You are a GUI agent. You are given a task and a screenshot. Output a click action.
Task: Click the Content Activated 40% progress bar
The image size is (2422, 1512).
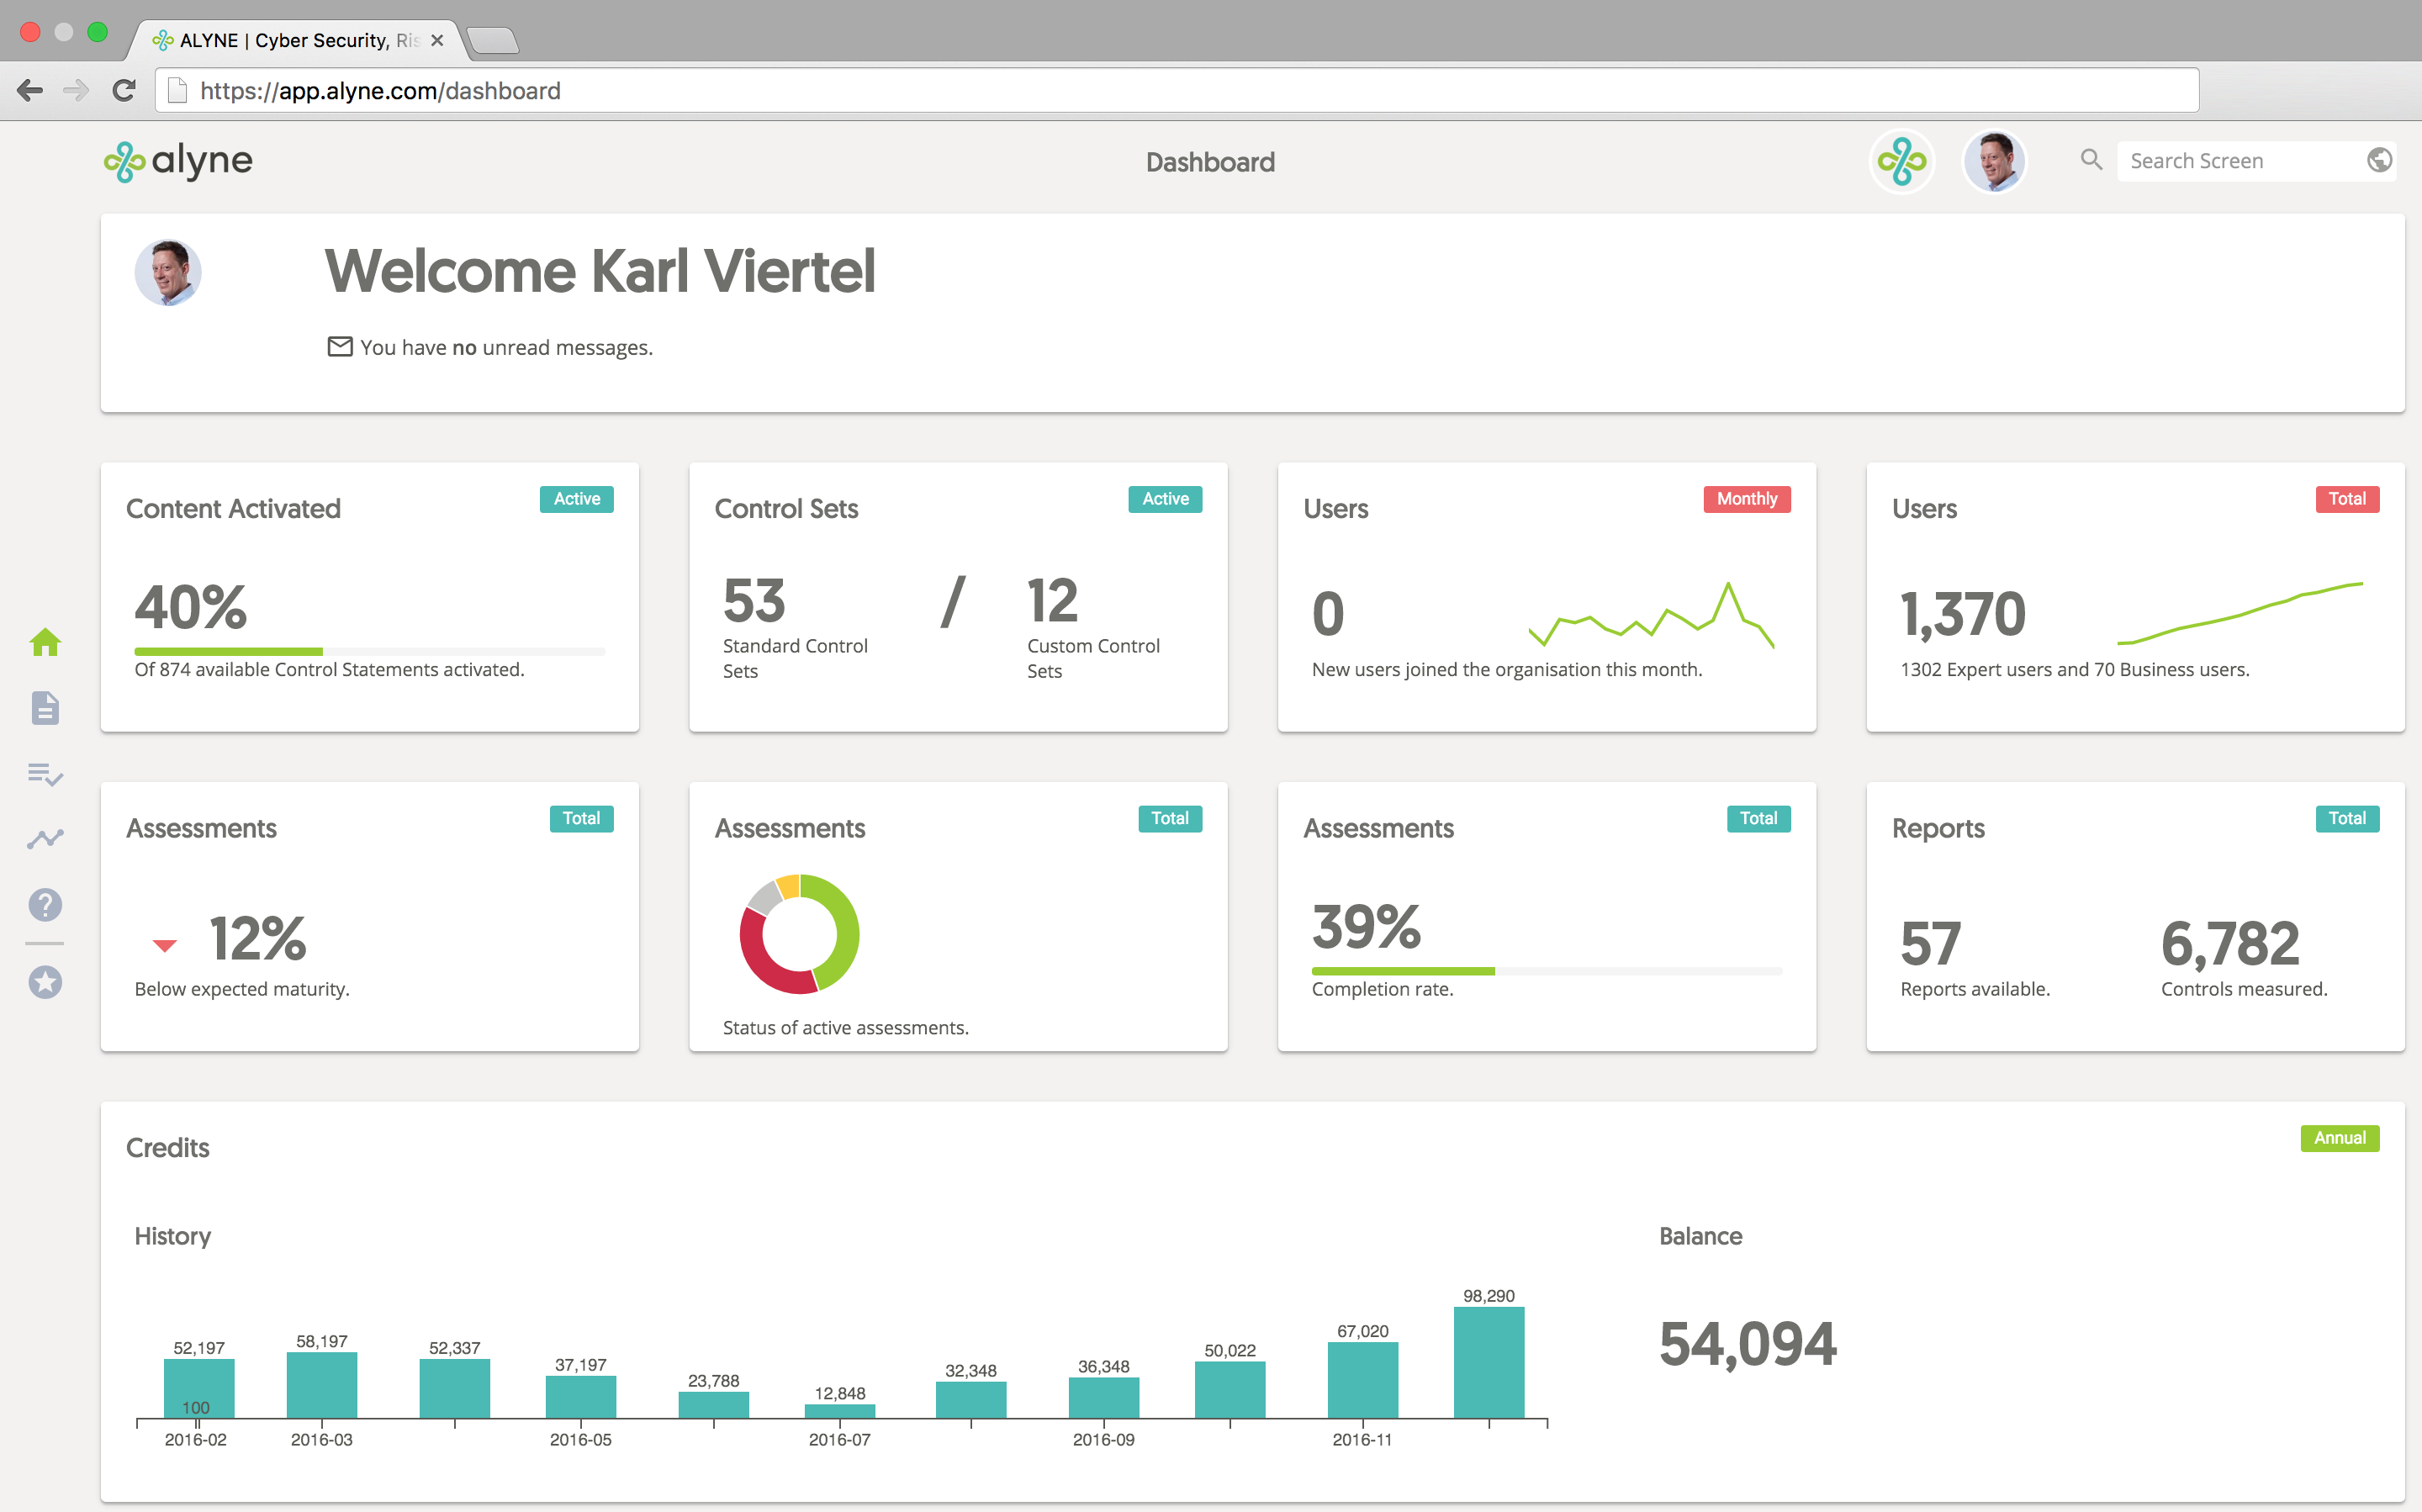[x=369, y=652]
